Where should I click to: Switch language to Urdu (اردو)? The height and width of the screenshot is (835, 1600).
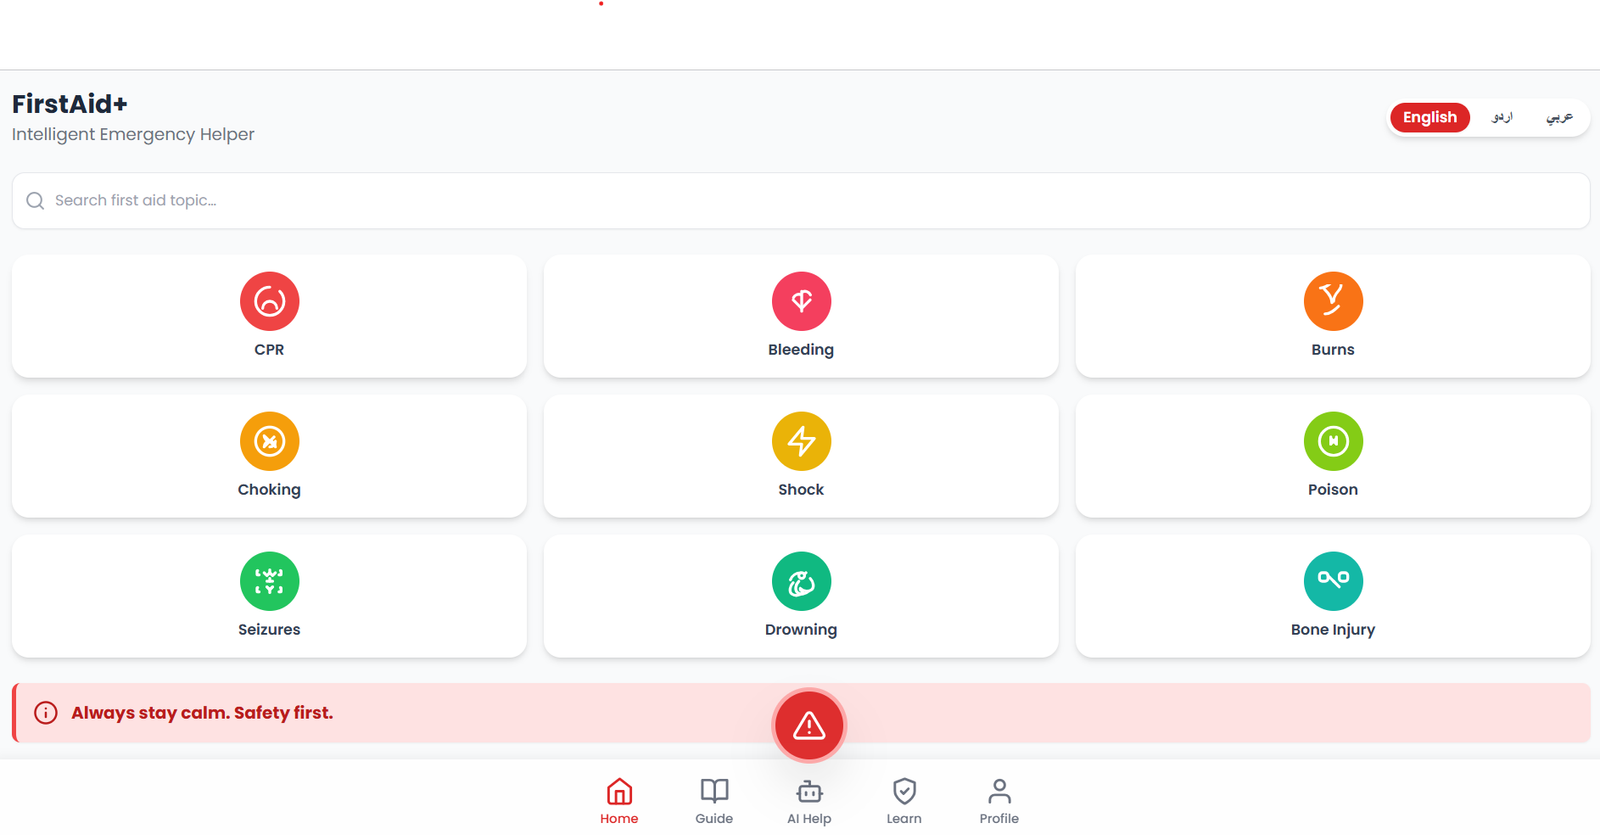coord(1502,117)
